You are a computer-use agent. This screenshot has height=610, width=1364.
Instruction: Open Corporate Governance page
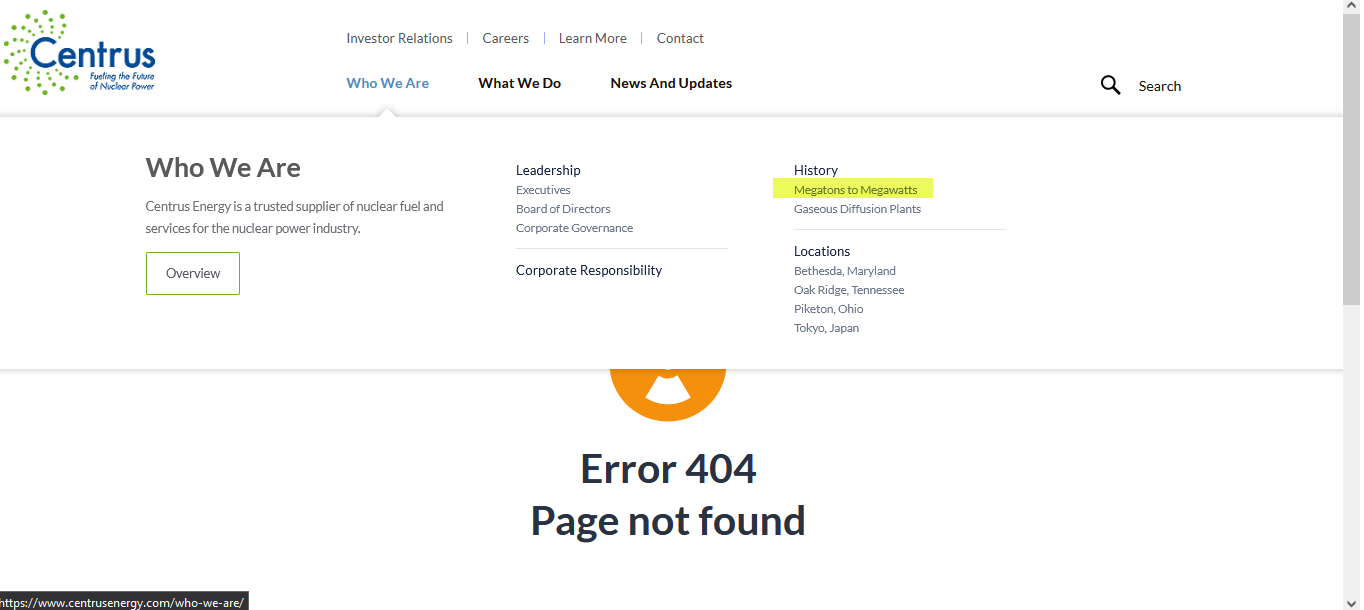click(574, 228)
